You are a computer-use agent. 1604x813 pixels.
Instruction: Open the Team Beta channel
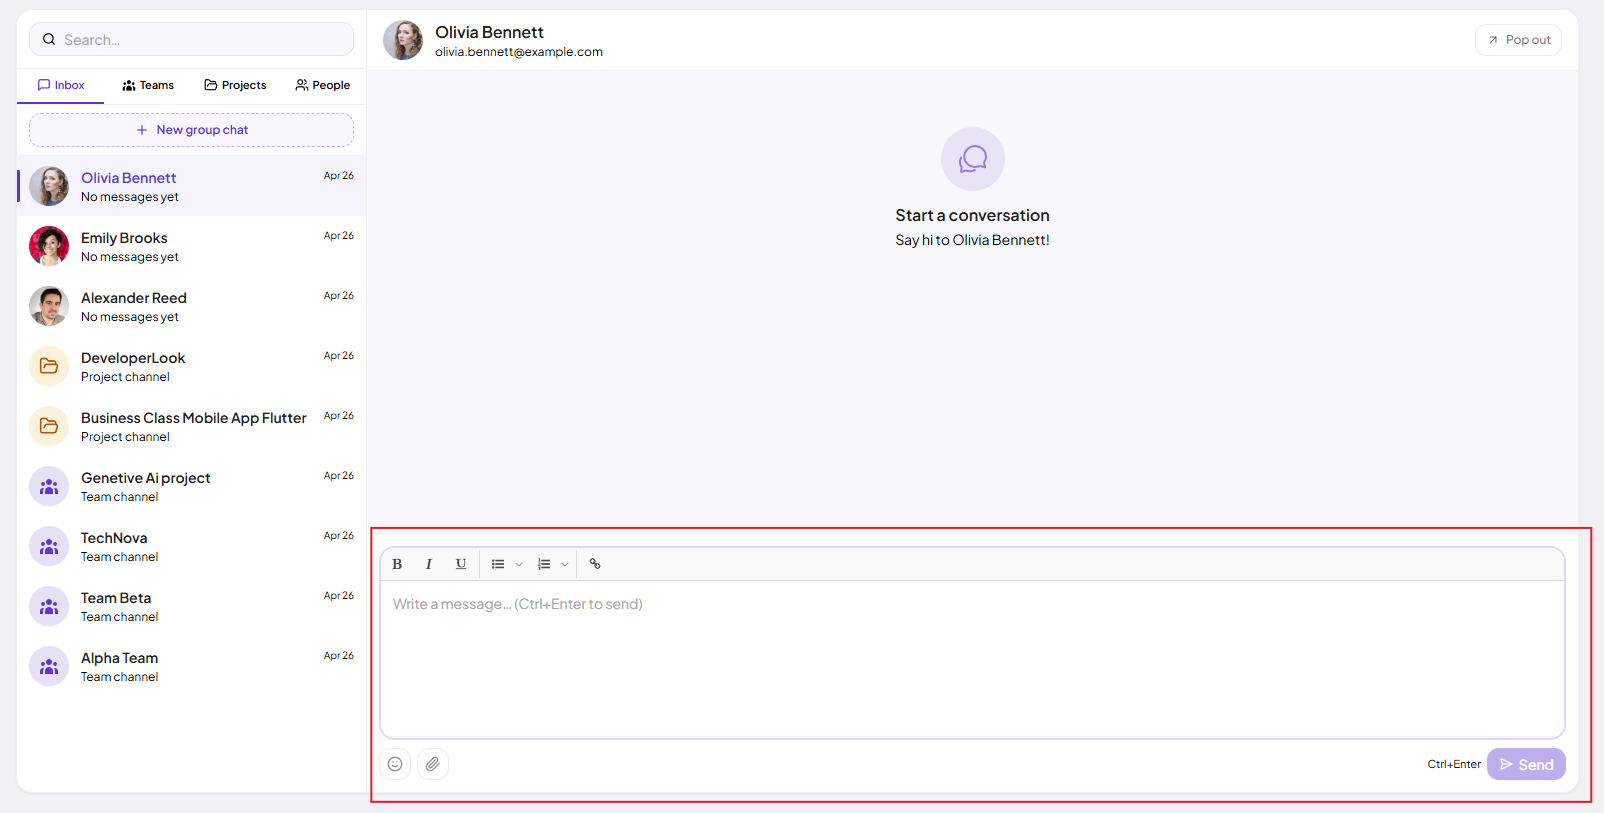click(x=191, y=606)
